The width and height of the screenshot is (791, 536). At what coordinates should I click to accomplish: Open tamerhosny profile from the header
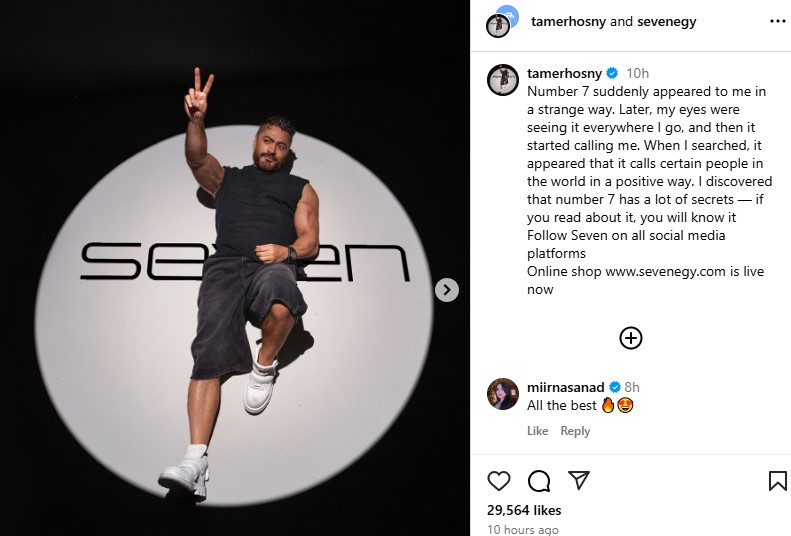[x=570, y=21]
